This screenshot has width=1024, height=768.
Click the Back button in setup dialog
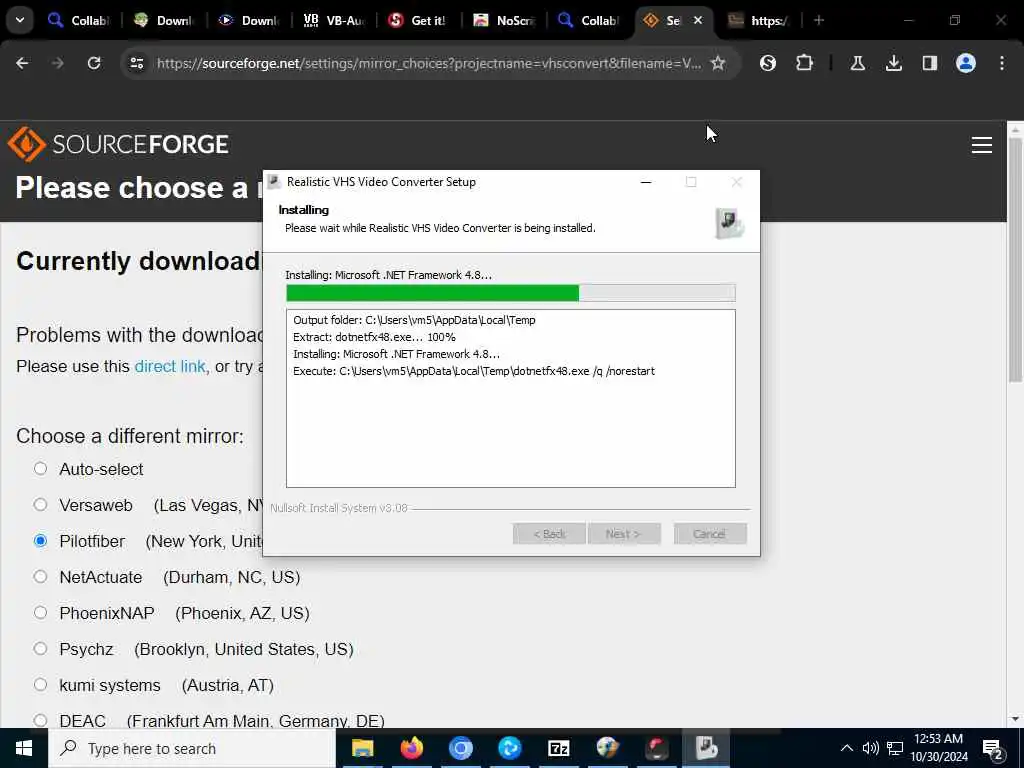(549, 534)
